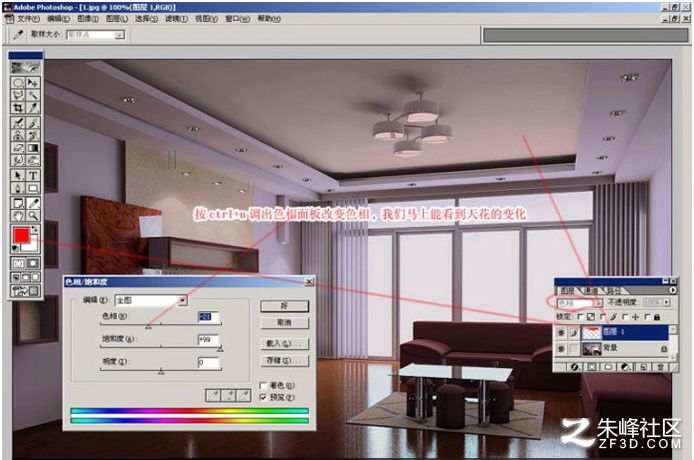Image resolution: width=694 pixels, height=460 pixels.
Task: Click the red foreground color swatch
Action: click(x=21, y=235)
